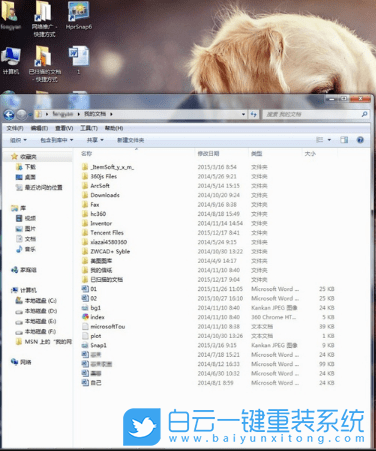Click the Back navigation arrow button
This screenshot has height=451, width=376.
pos(9,115)
